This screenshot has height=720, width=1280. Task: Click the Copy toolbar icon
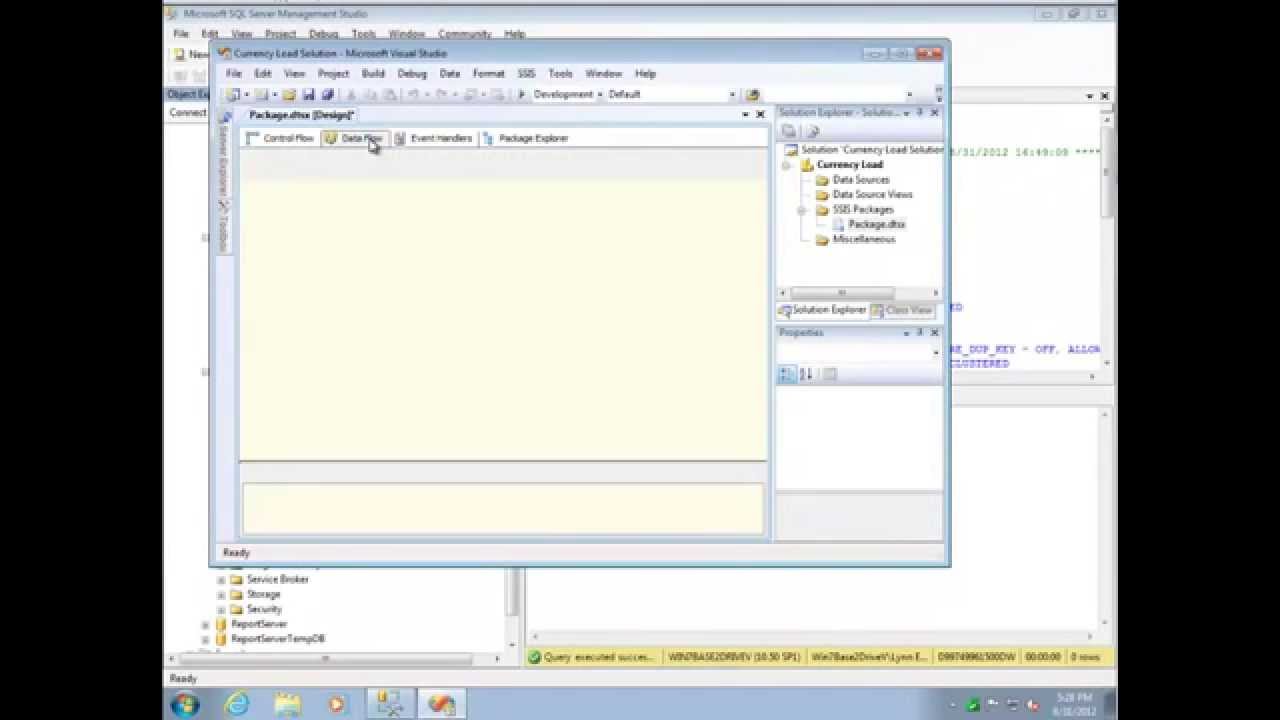pos(370,95)
